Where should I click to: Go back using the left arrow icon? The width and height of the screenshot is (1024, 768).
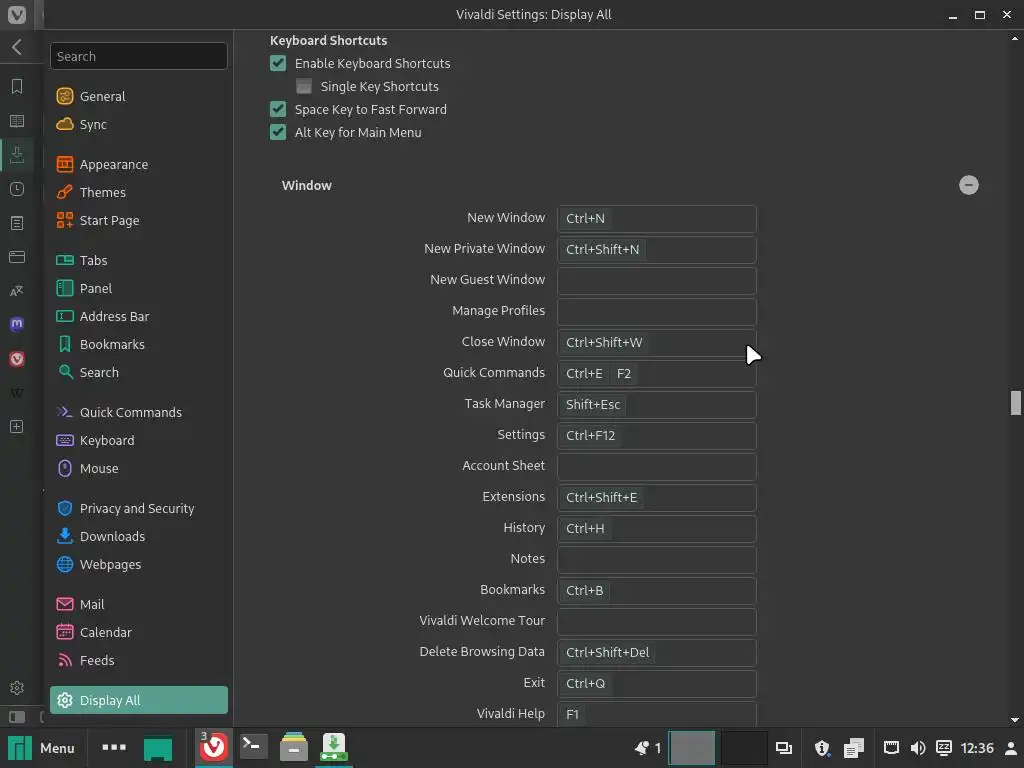(x=17, y=47)
